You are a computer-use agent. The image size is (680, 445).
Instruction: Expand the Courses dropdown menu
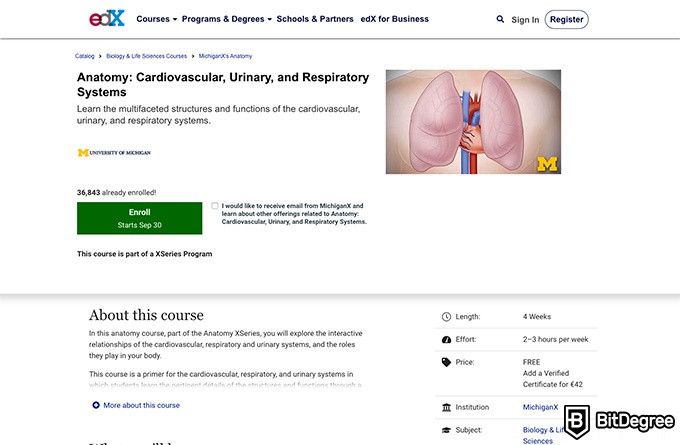pyautogui.click(x=157, y=19)
